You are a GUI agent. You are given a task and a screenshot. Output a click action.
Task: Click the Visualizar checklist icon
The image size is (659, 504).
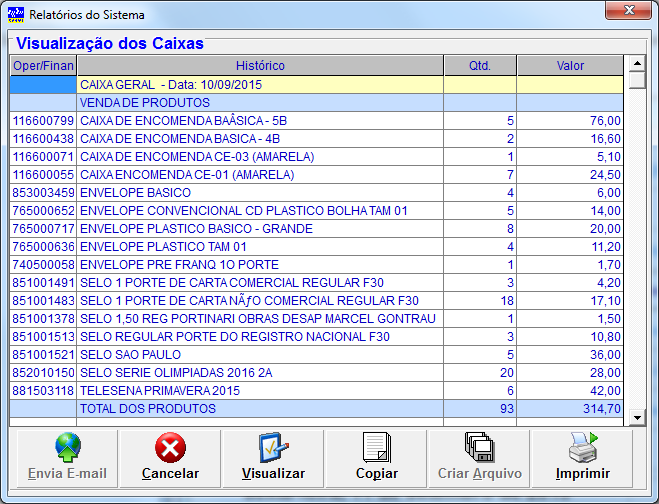(x=274, y=447)
